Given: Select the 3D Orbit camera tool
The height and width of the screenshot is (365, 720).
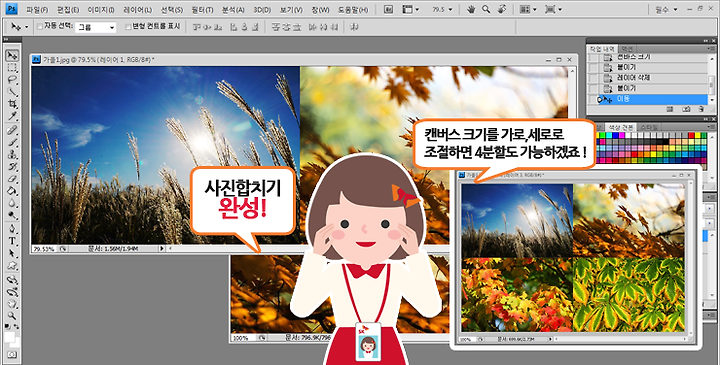Looking at the screenshot, I should pos(12,292).
